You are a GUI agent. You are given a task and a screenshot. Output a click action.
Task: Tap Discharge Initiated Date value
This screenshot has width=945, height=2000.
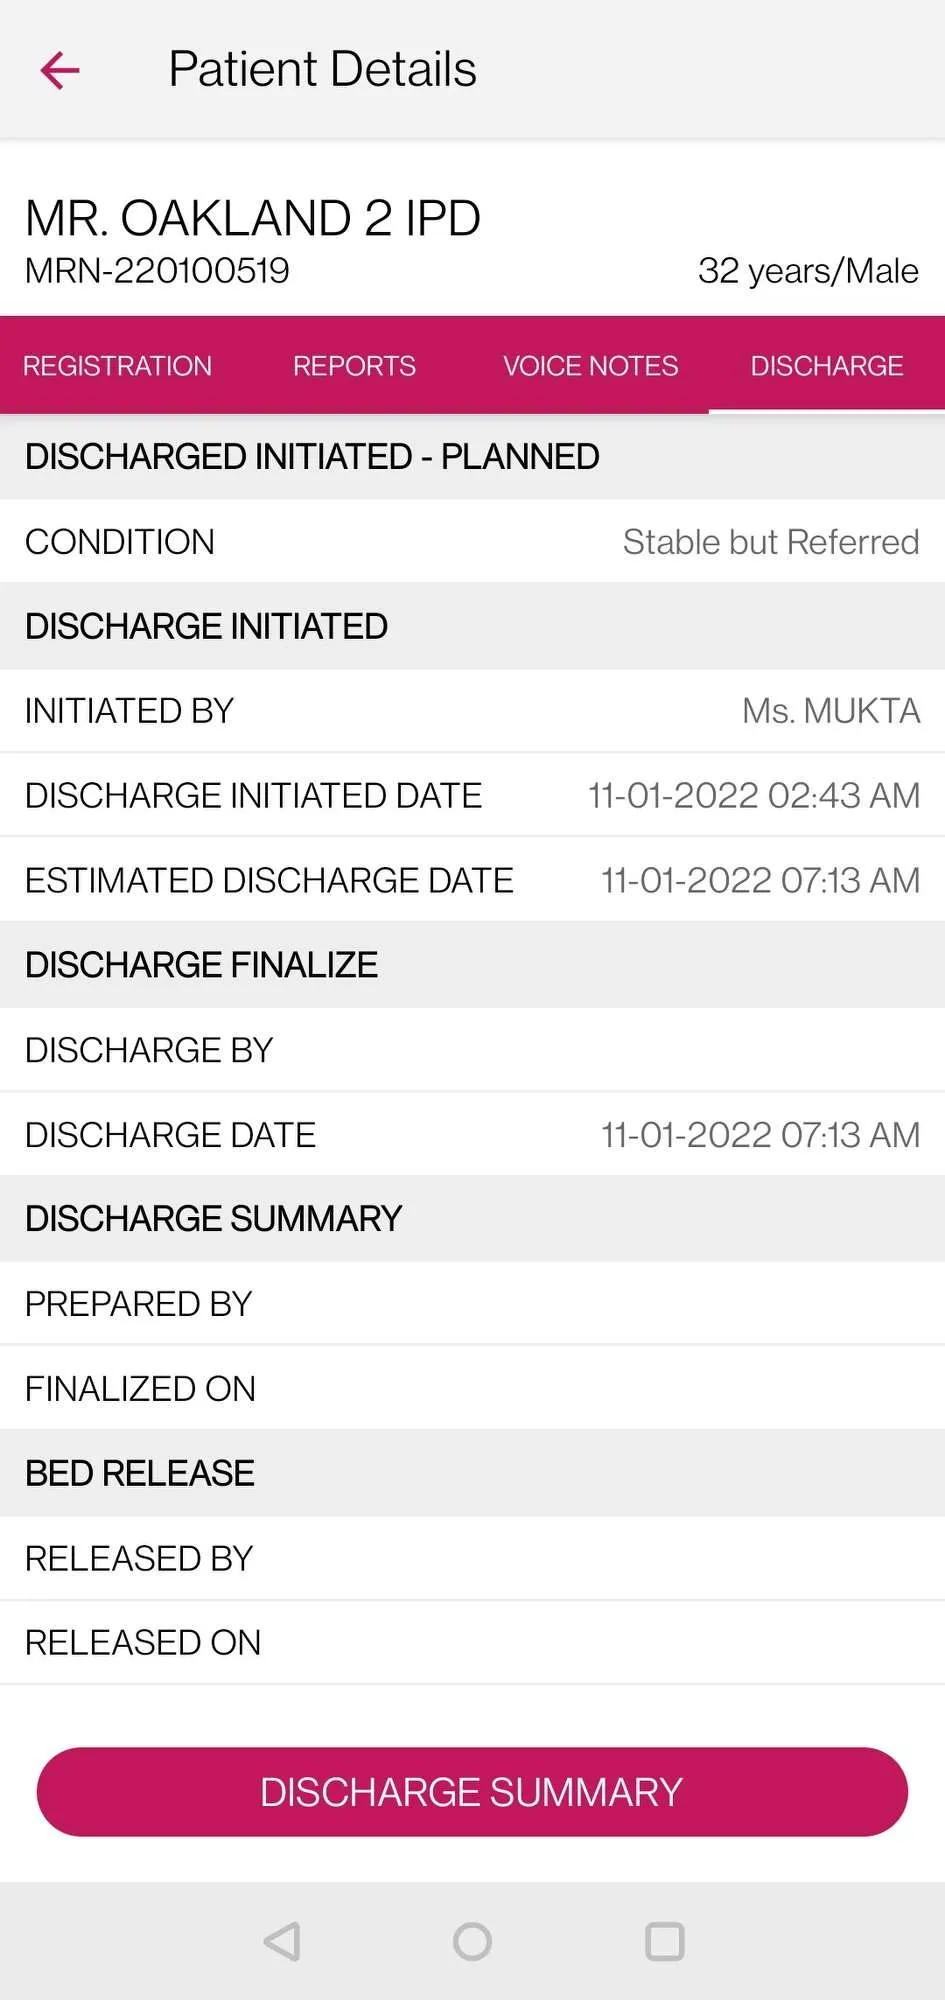[x=754, y=796]
